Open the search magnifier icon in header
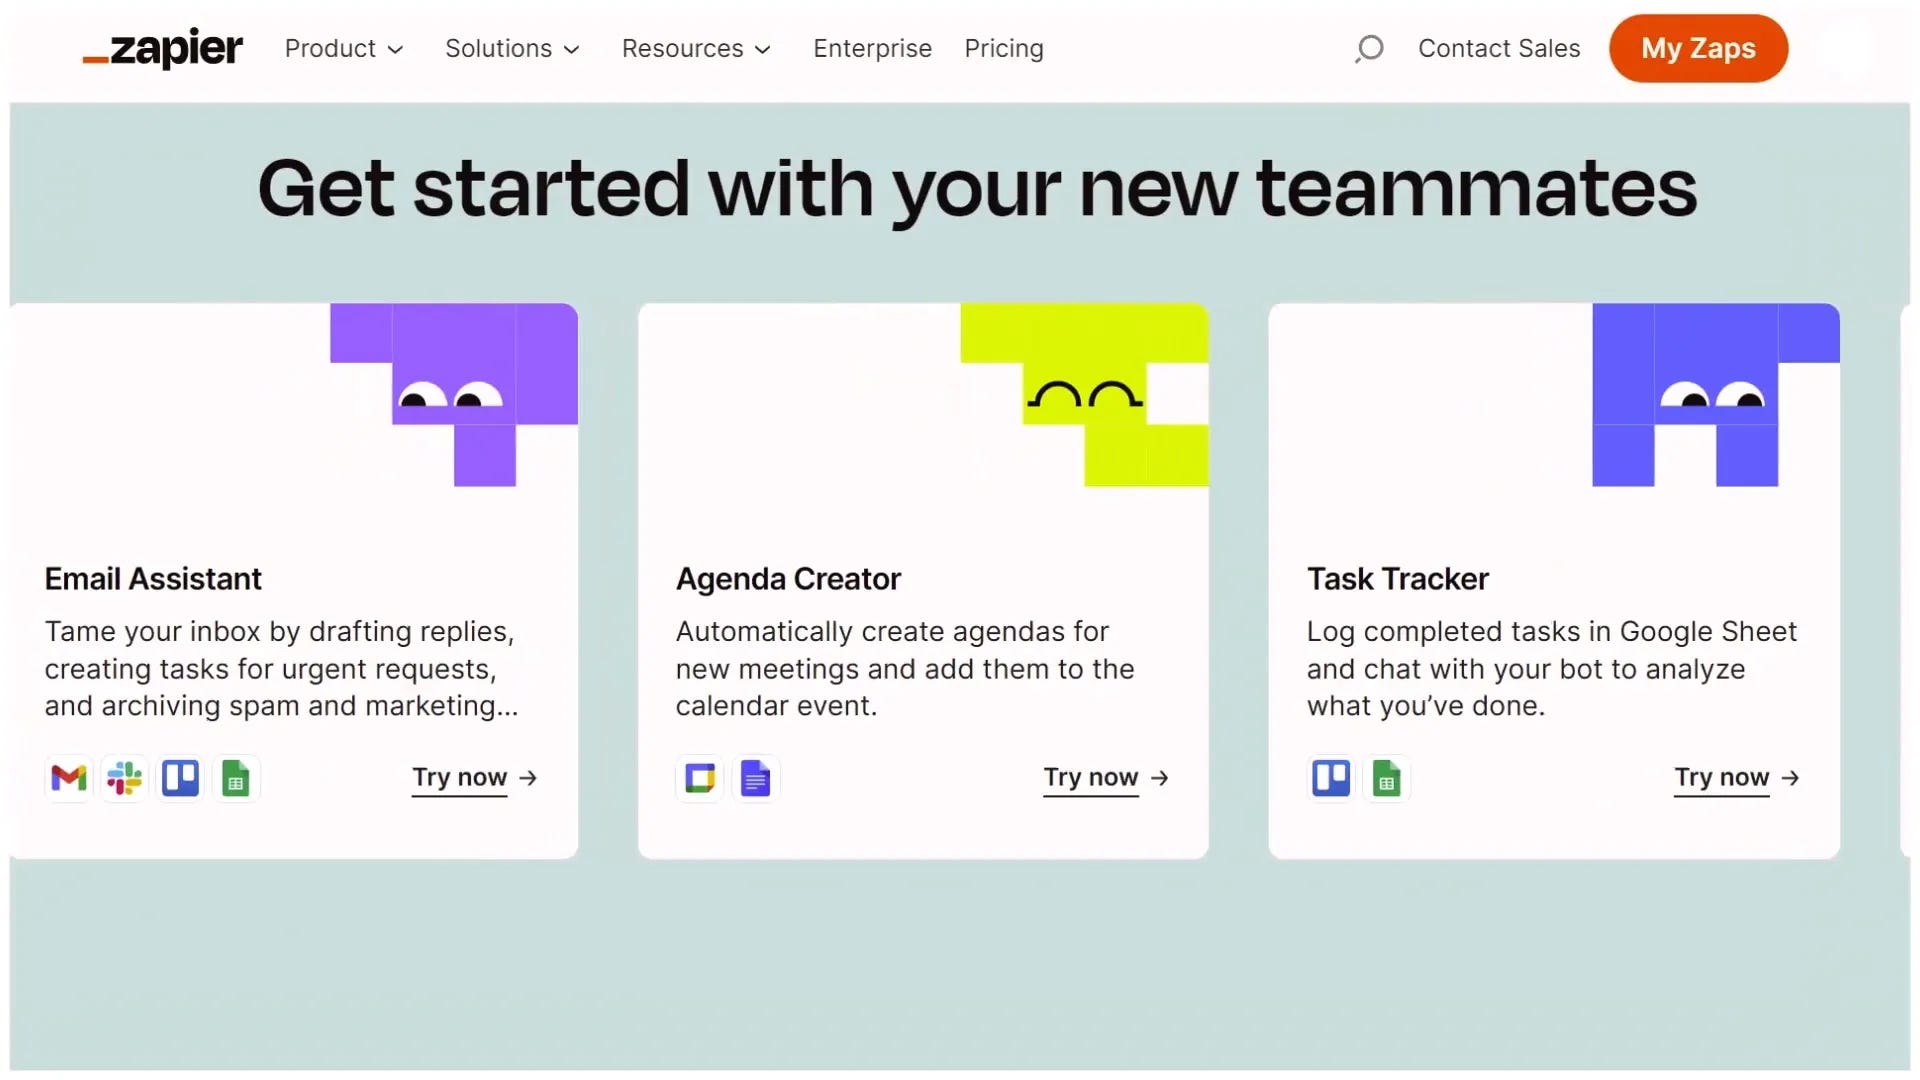Screen dimensions: 1920x1080 1369,48
